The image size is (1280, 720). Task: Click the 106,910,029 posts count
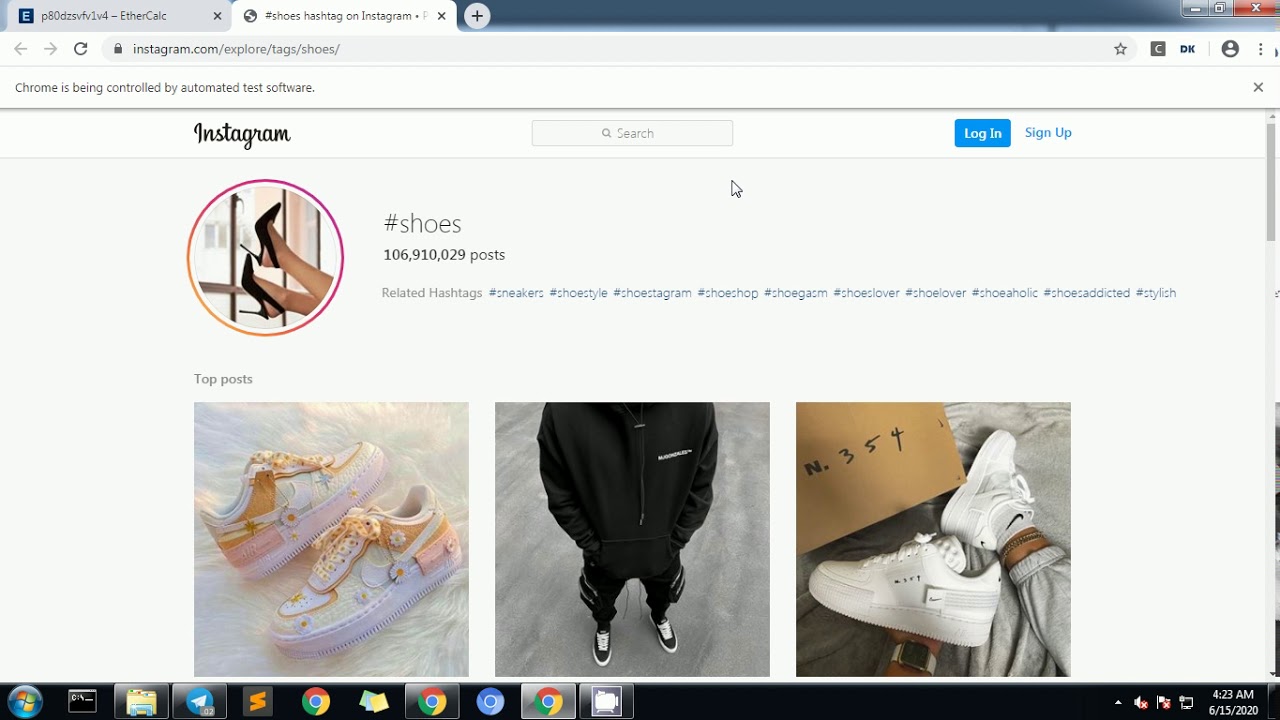tap(444, 255)
